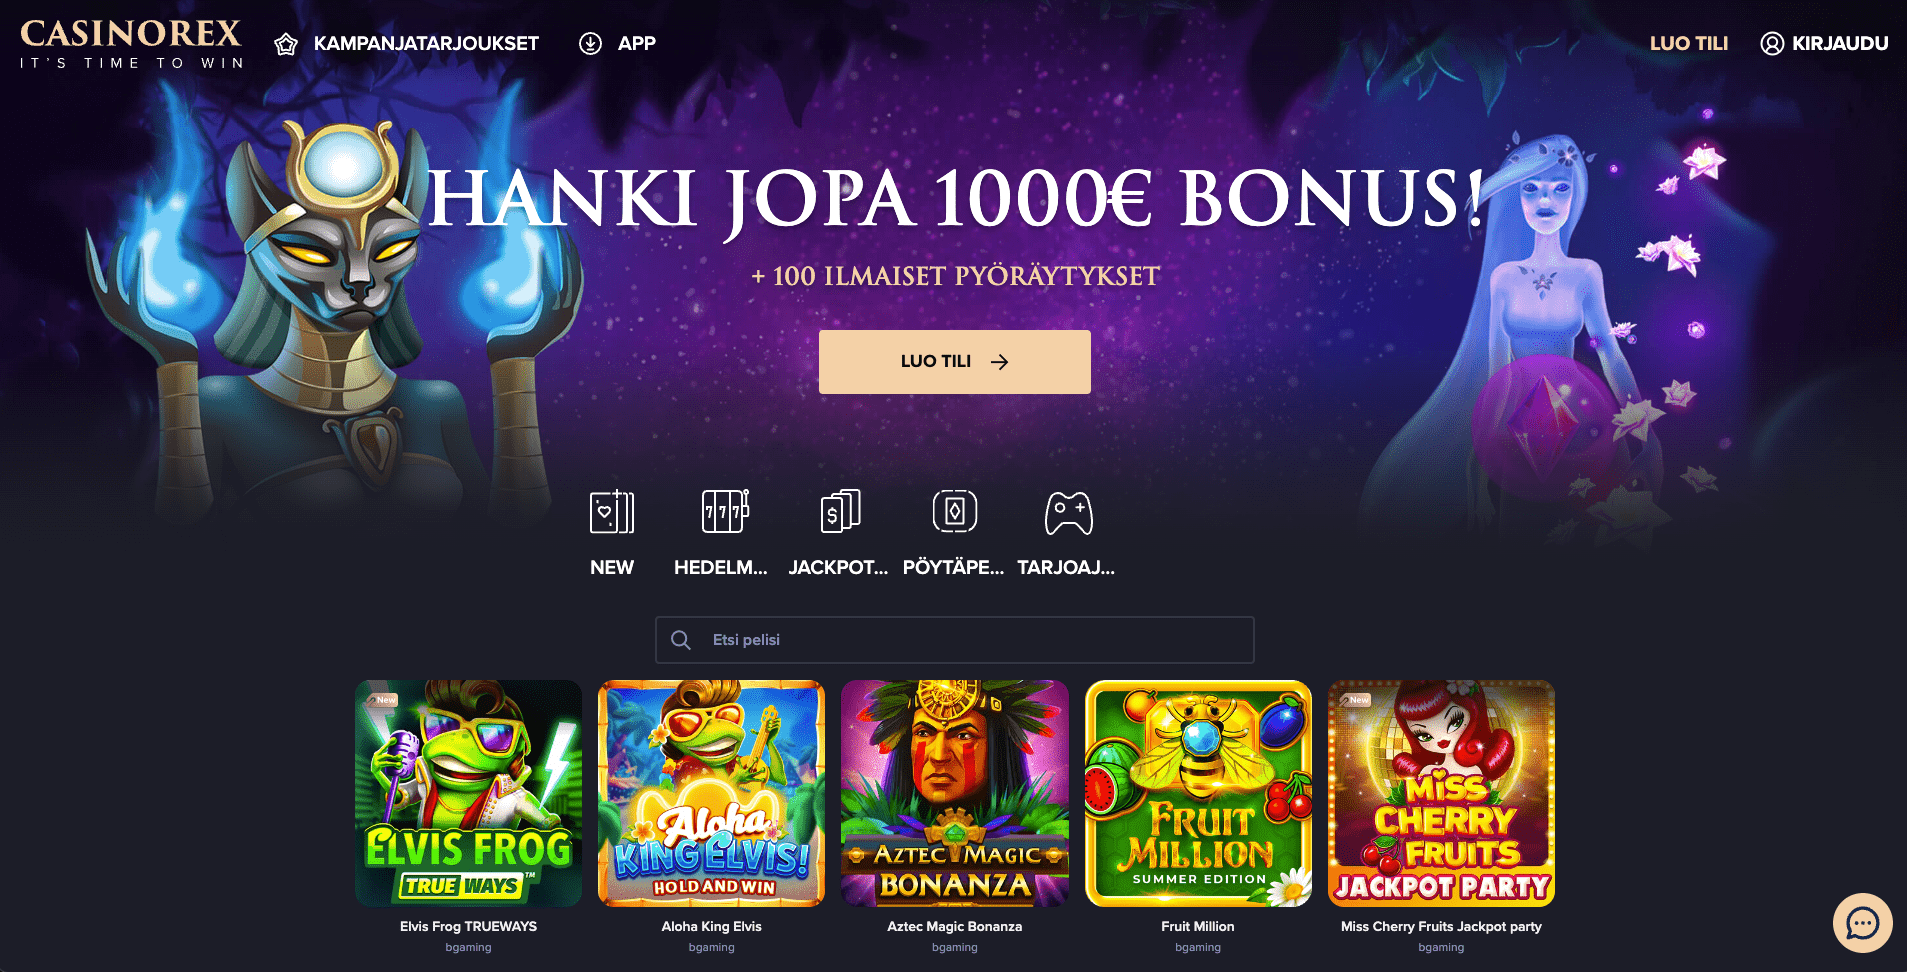
Task: Click the Kirjaudu user profile icon
Action: point(1772,44)
